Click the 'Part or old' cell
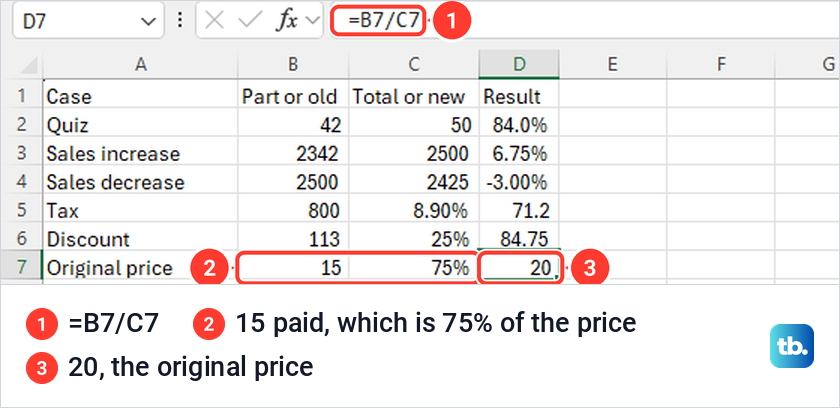 (293, 96)
